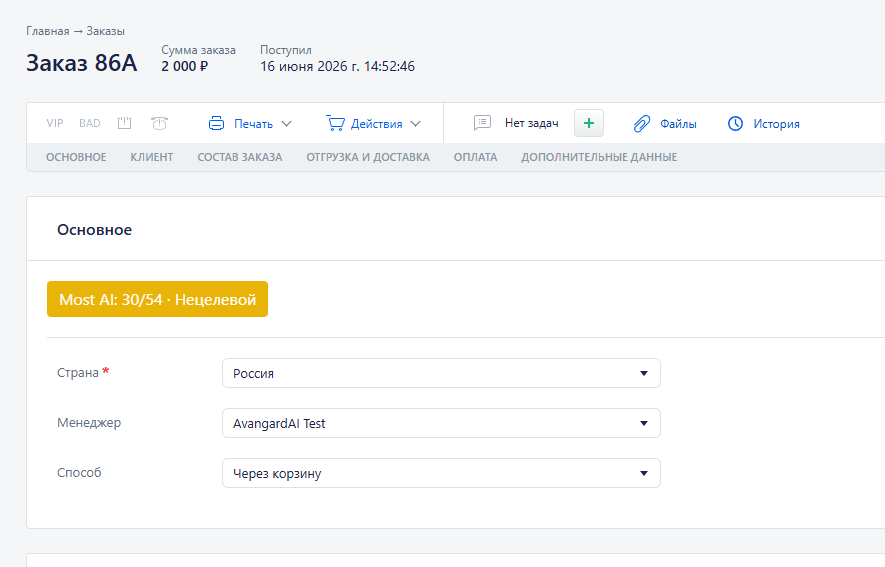
Task: Toggle the BAD customer mark
Action: 90,123
